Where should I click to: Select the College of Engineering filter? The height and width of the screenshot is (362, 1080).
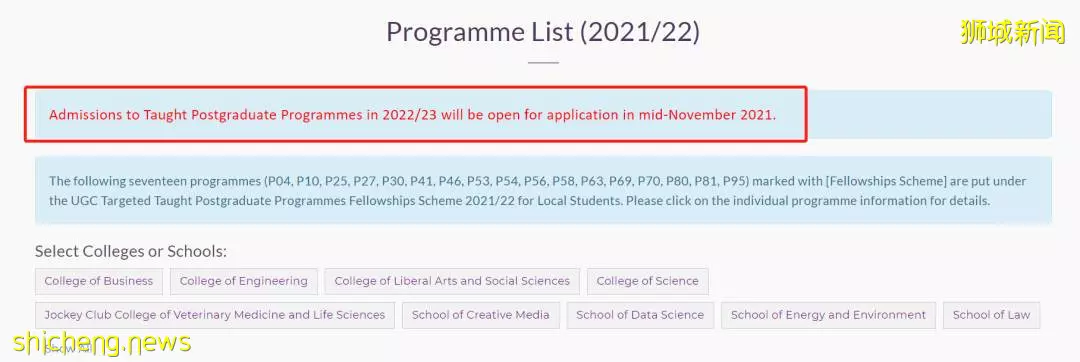pos(244,281)
